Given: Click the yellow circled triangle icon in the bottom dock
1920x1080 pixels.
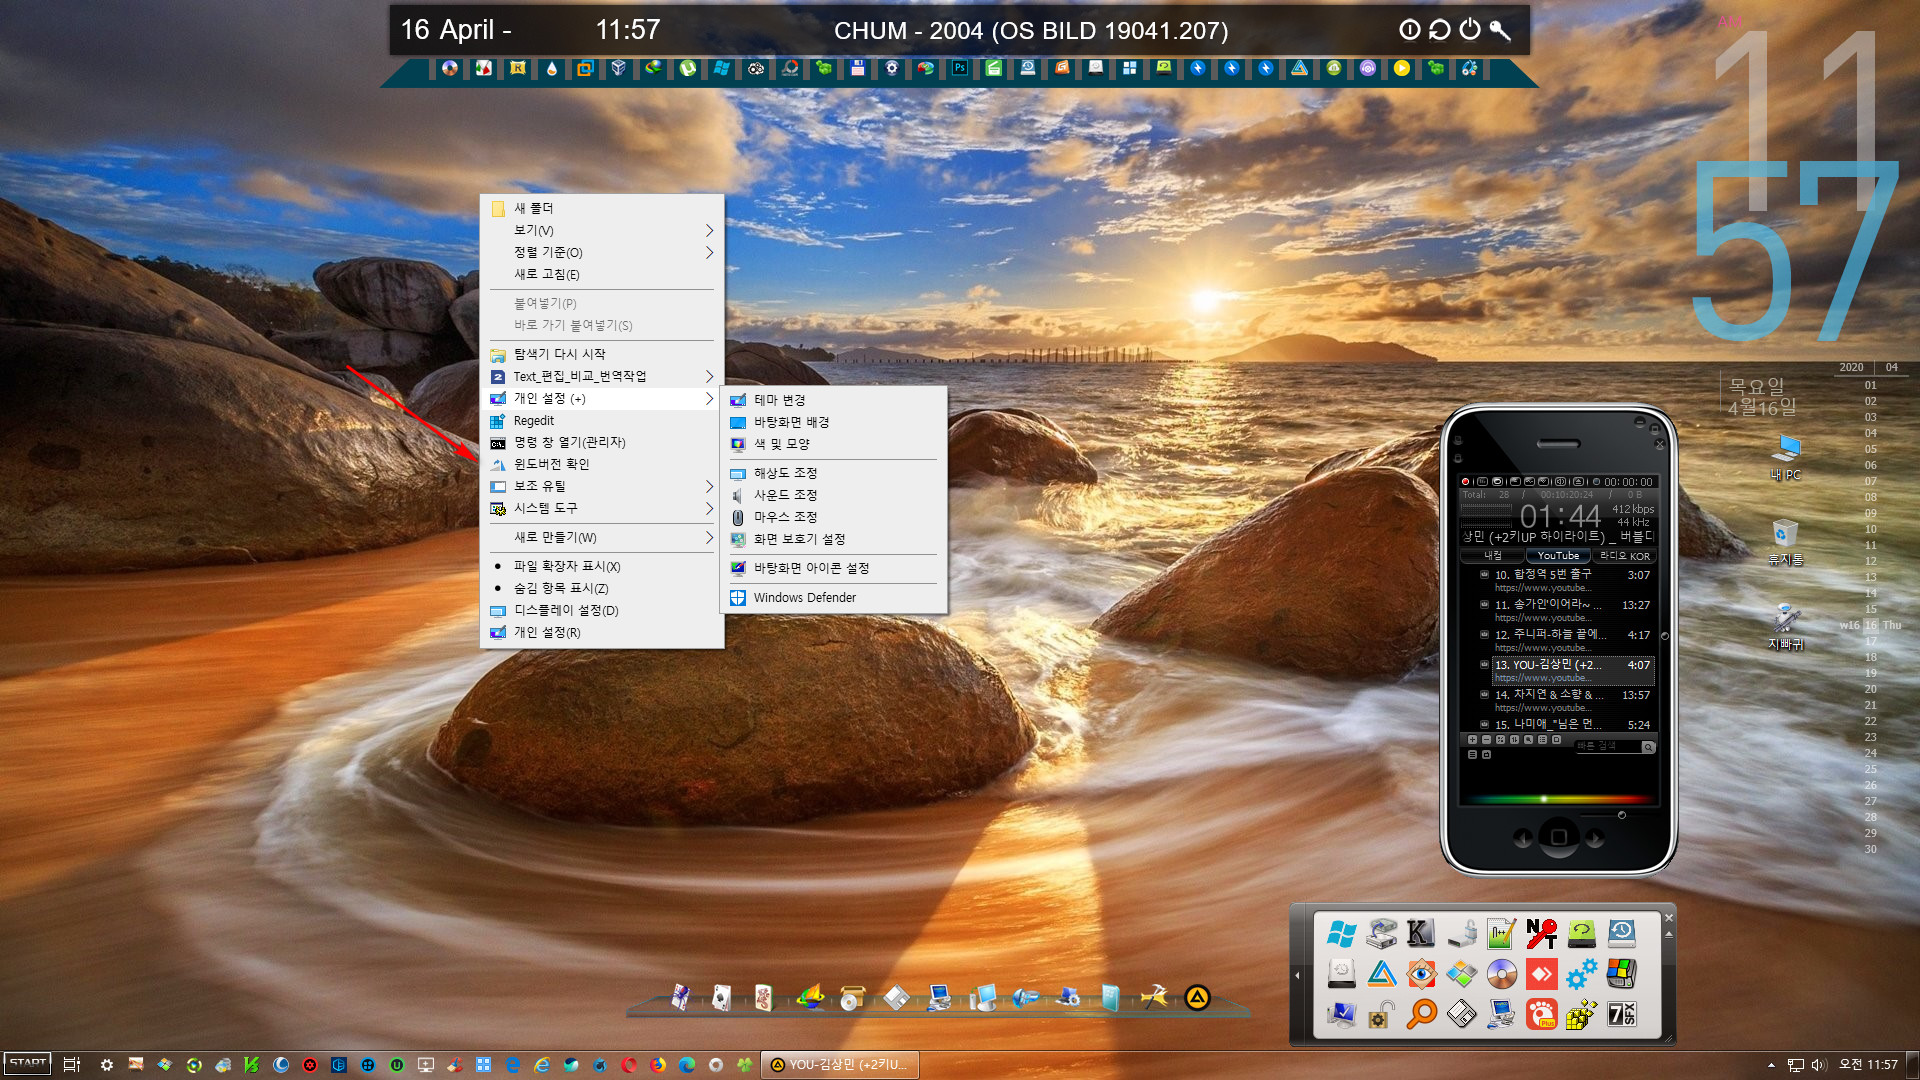Looking at the screenshot, I should click(1197, 997).
